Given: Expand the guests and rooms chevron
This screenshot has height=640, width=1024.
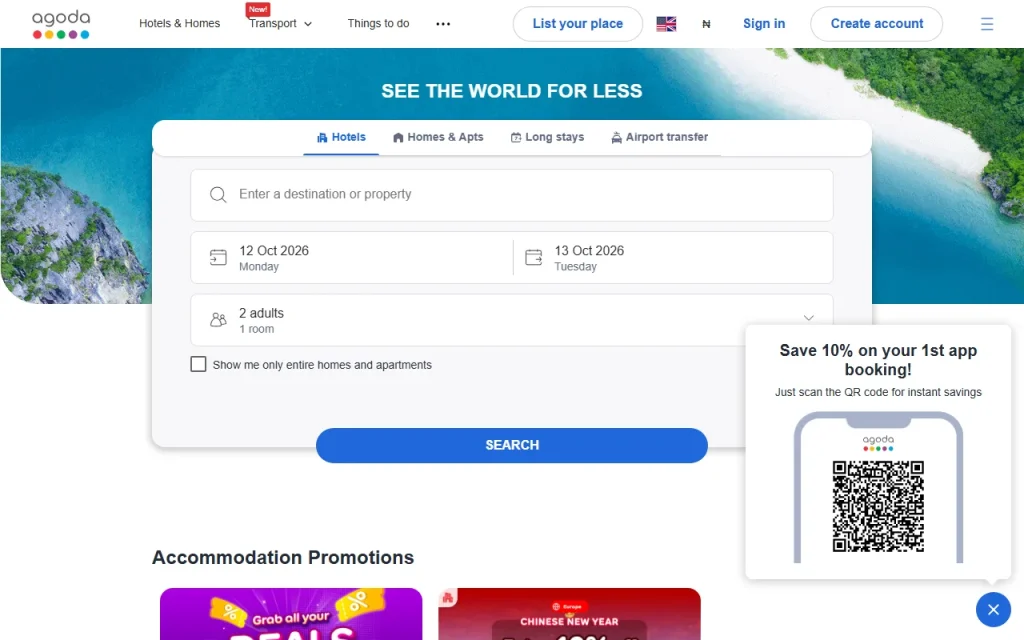Looking at the screenshot, I should click(808, 318).
